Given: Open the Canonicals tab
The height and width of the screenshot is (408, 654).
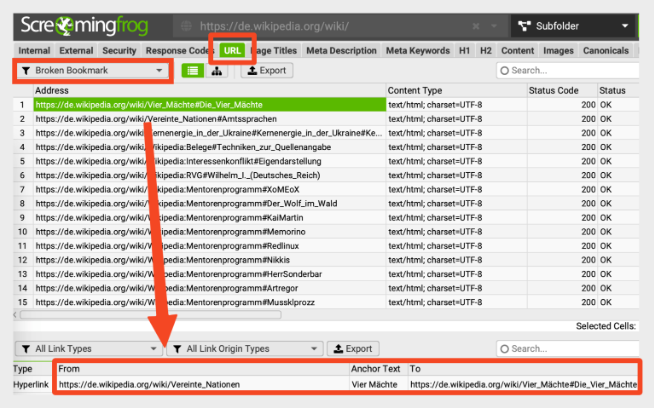Looking at the screenshot, I should [606, 50].
